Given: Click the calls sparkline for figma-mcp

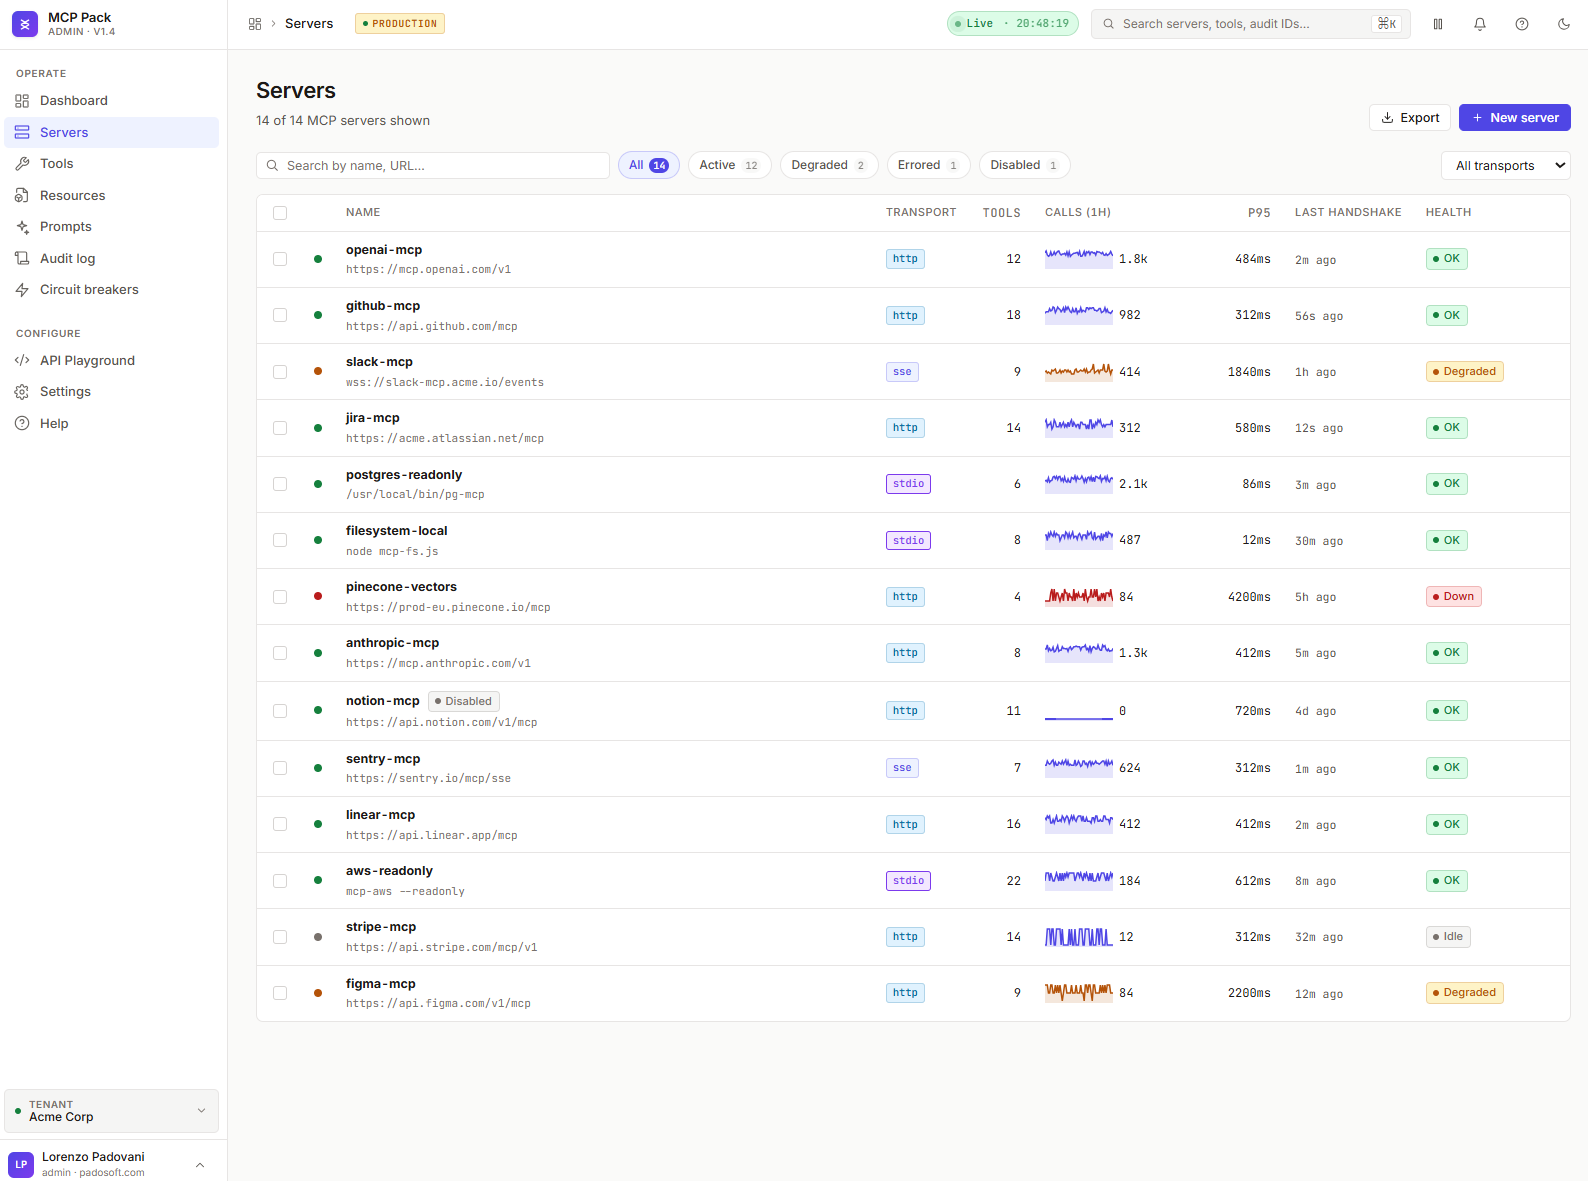Looking at the screenshot, I should coord(1079,992).
